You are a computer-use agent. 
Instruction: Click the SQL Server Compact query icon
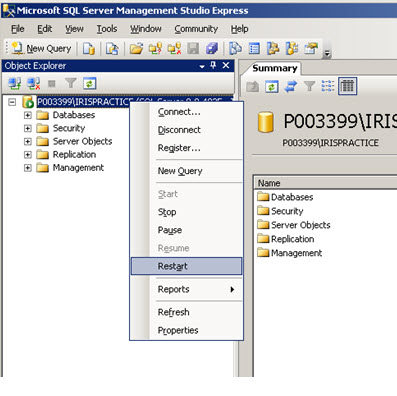[x=112, y=49]
